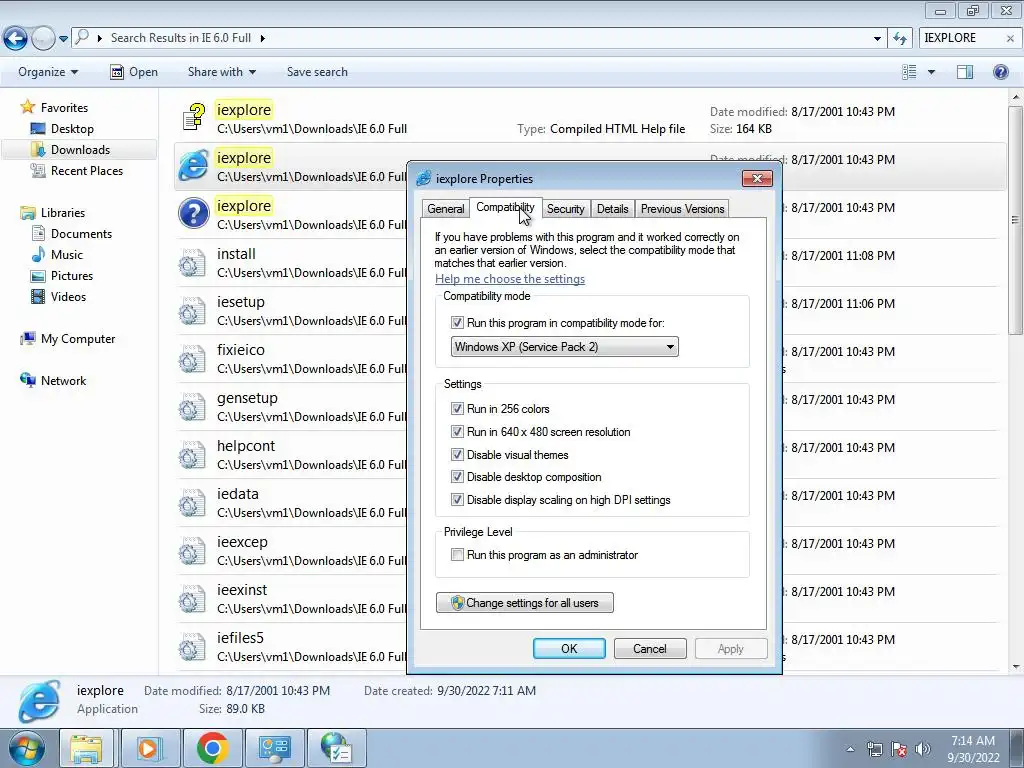Switch to the General tab in Properties

point(445,209)
